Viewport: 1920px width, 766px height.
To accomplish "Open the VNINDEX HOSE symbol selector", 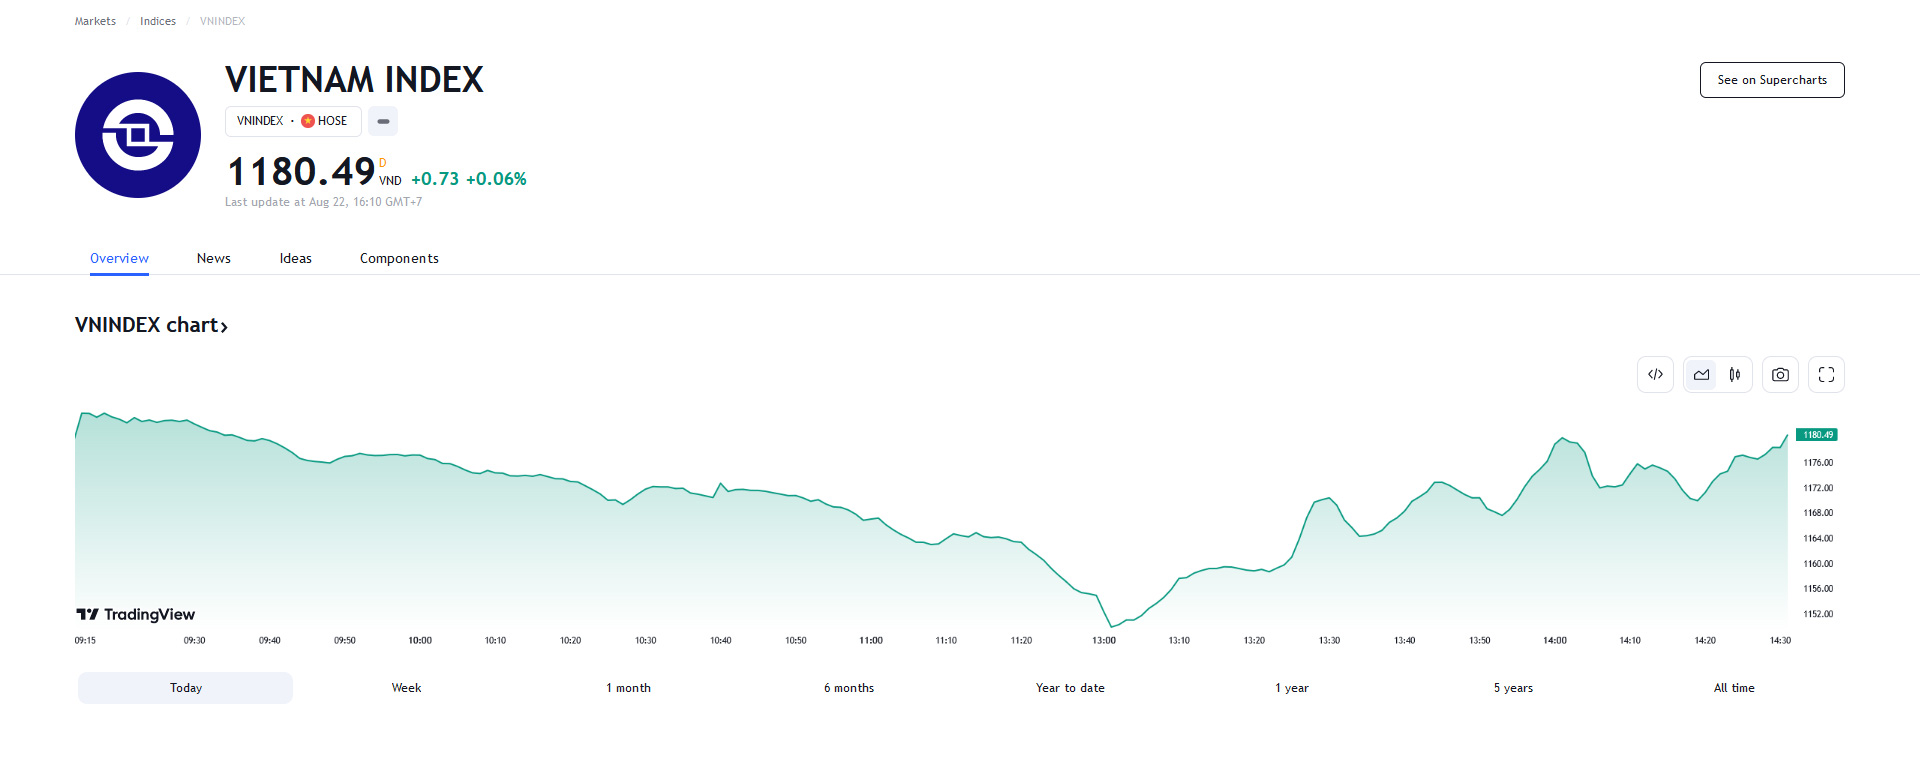I will [293, 121].
